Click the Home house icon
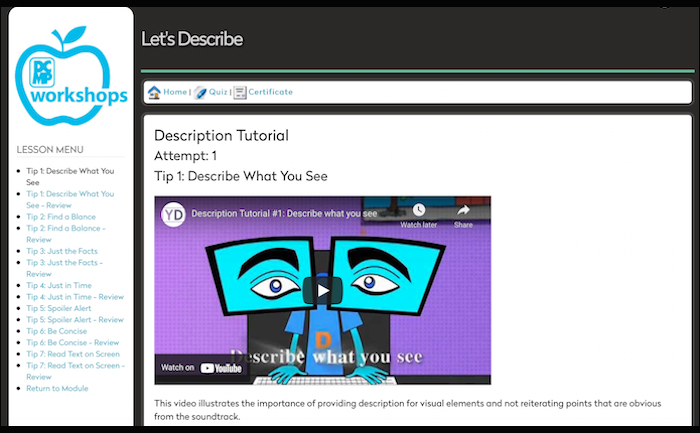Image resolution: width=700 pixels, height=433 pixels. tap(154, 92)
